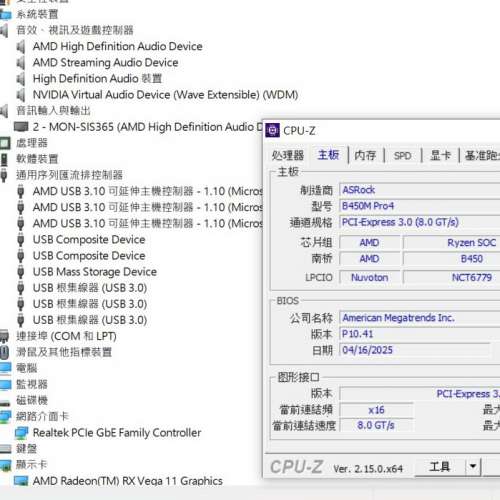Image resolution: width=500 pixels, height=500 pixels.
Task: Switch to the 处理器 tab in CPU-Z
Action: [287, 156]
